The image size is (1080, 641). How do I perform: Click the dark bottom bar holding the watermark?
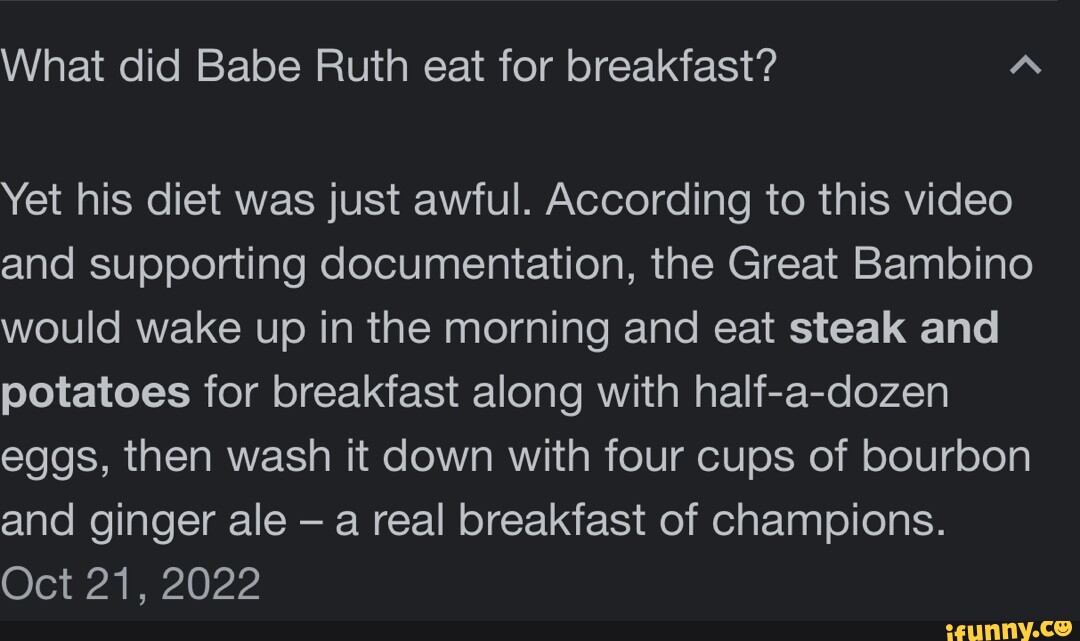point(540,631)
